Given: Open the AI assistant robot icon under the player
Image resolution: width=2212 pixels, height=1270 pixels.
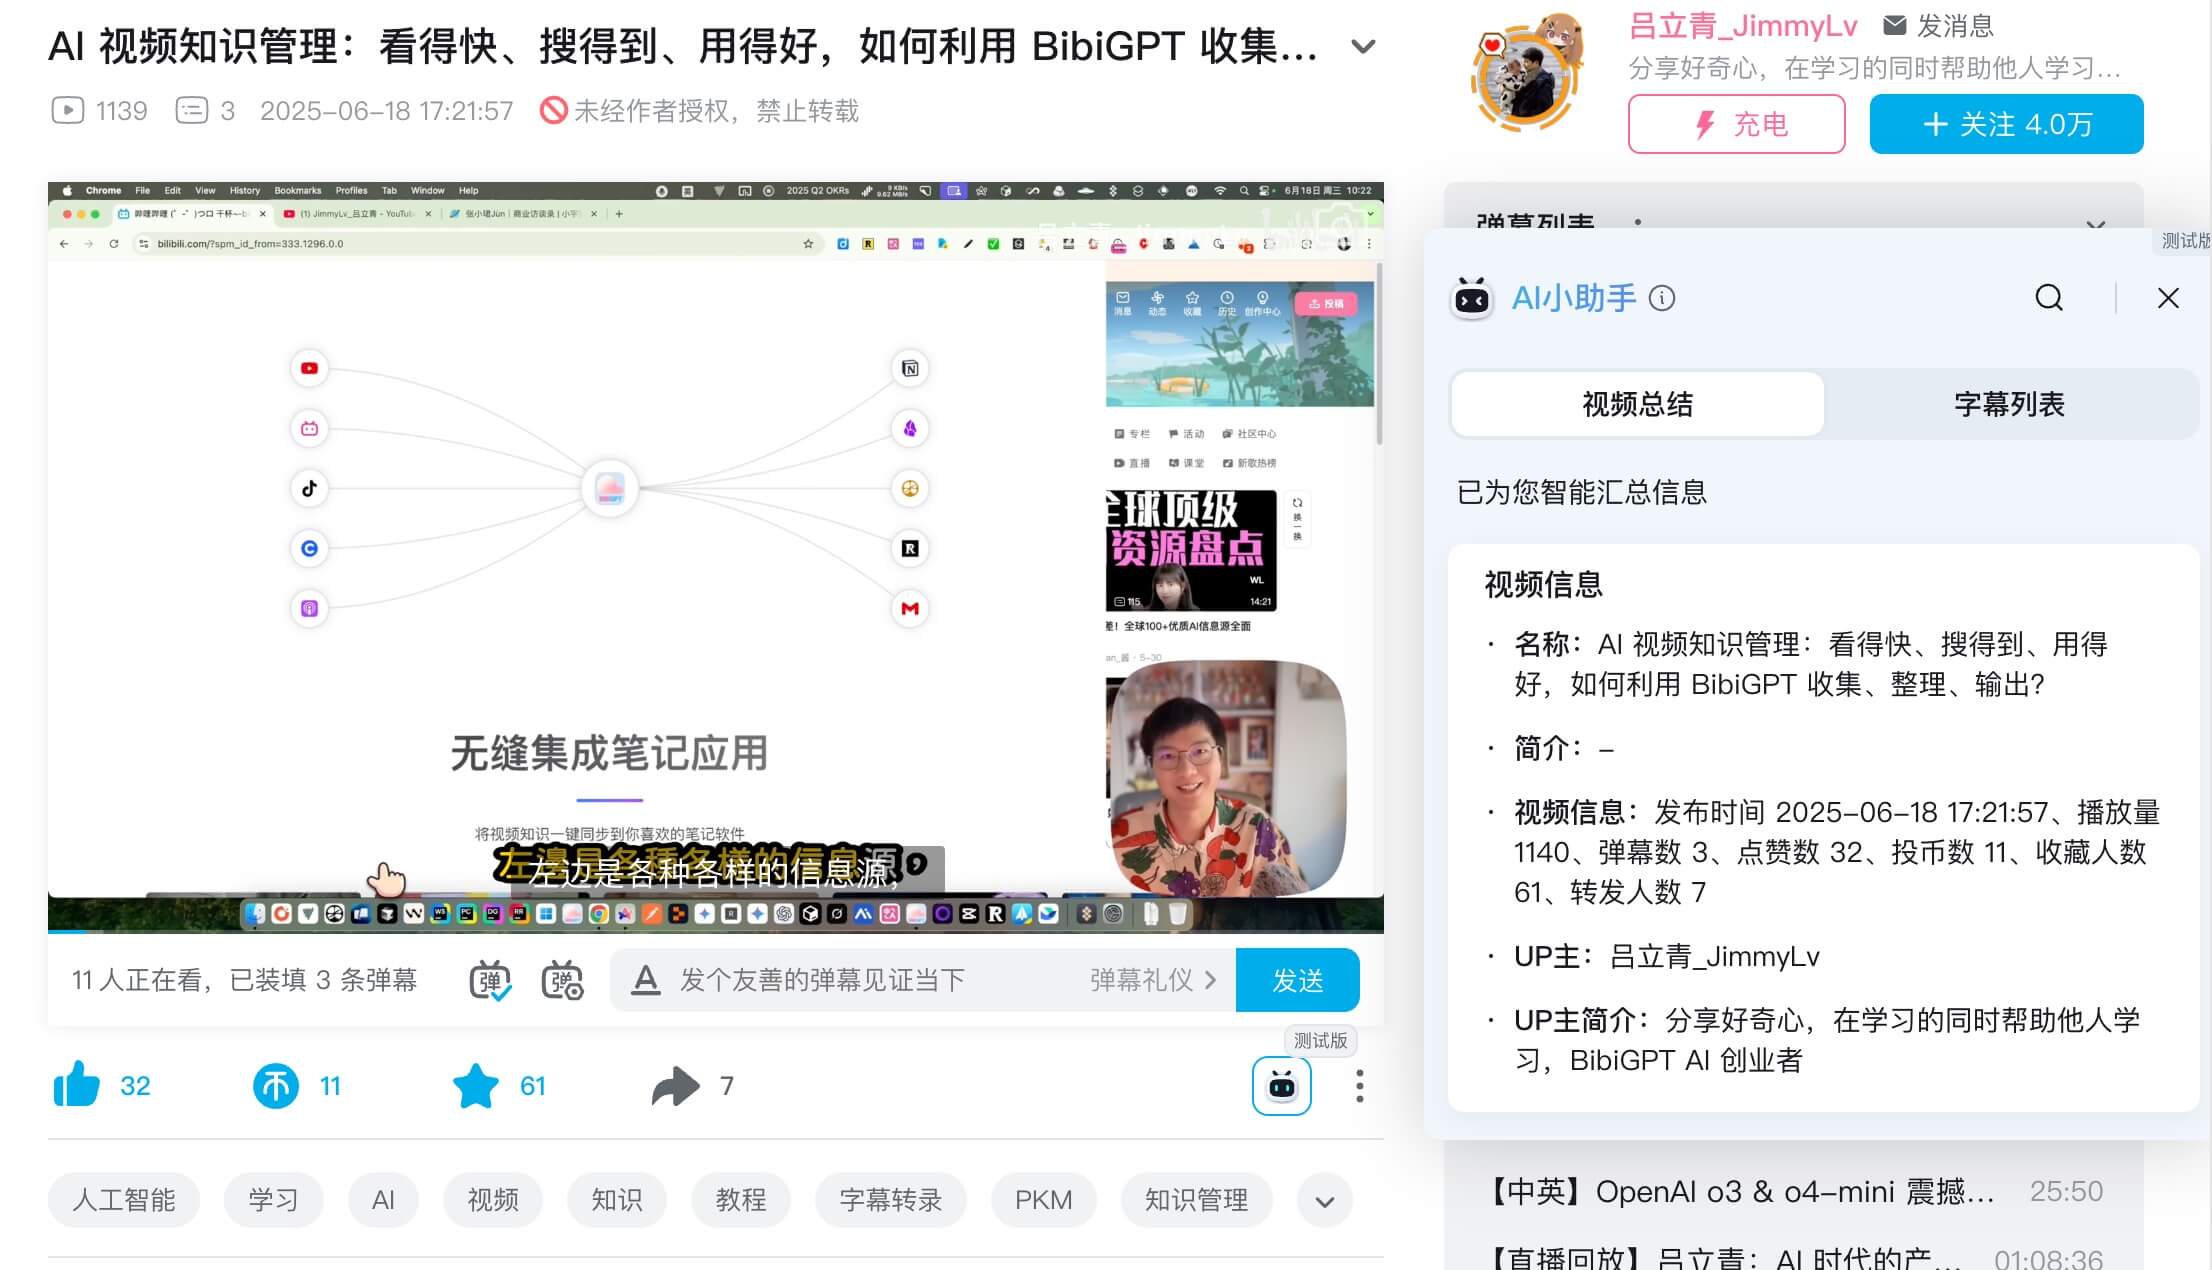Looking at the screenshot, I should tap(1281, 1086).
